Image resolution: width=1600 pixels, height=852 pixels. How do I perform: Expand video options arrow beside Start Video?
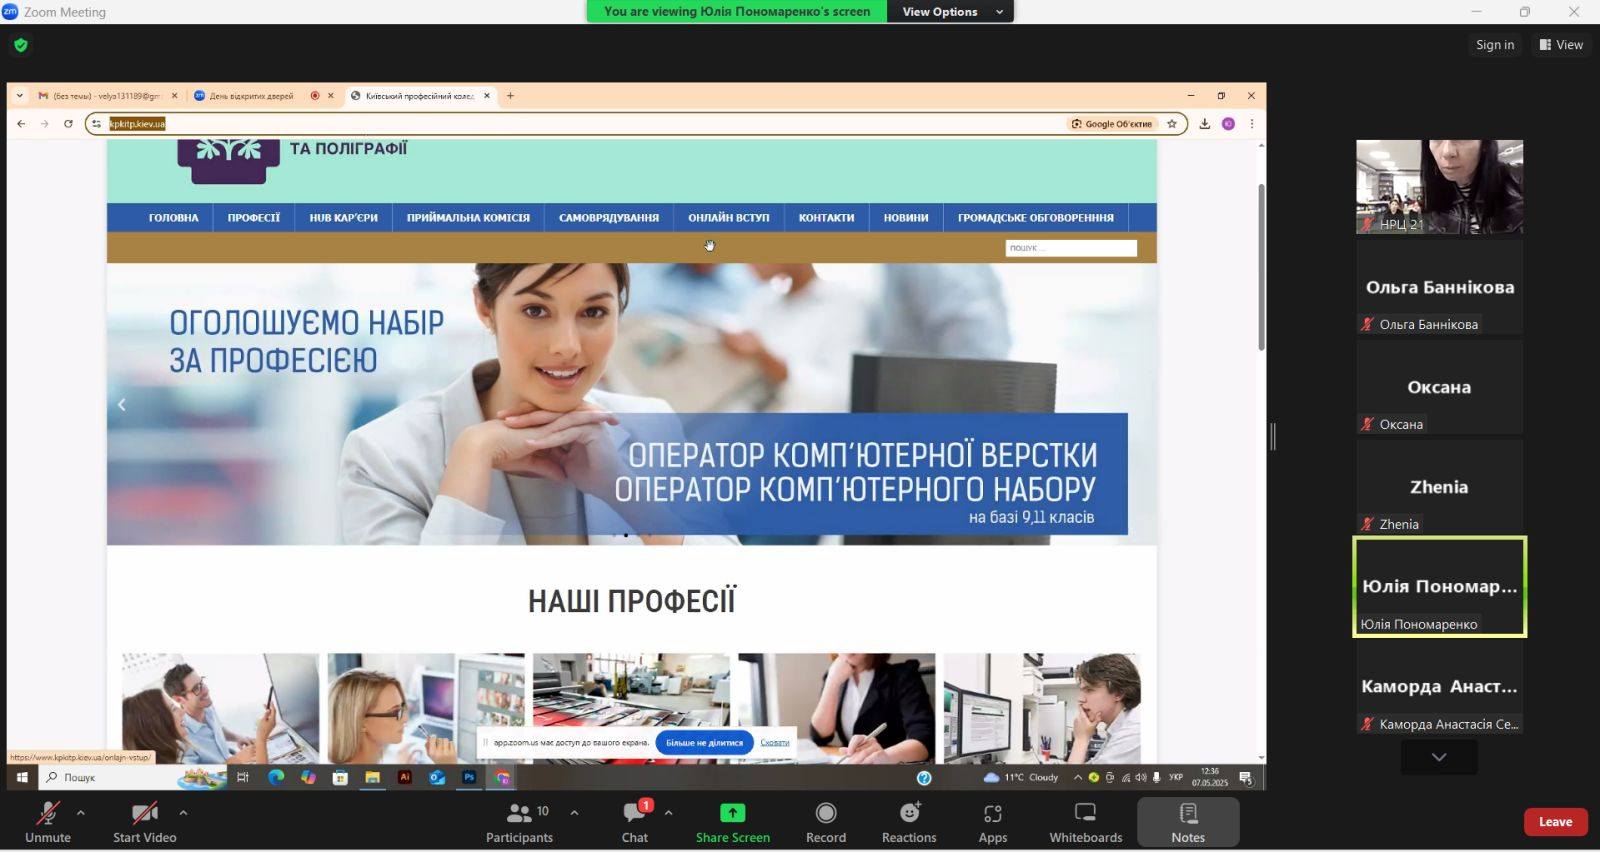(183, 813)
